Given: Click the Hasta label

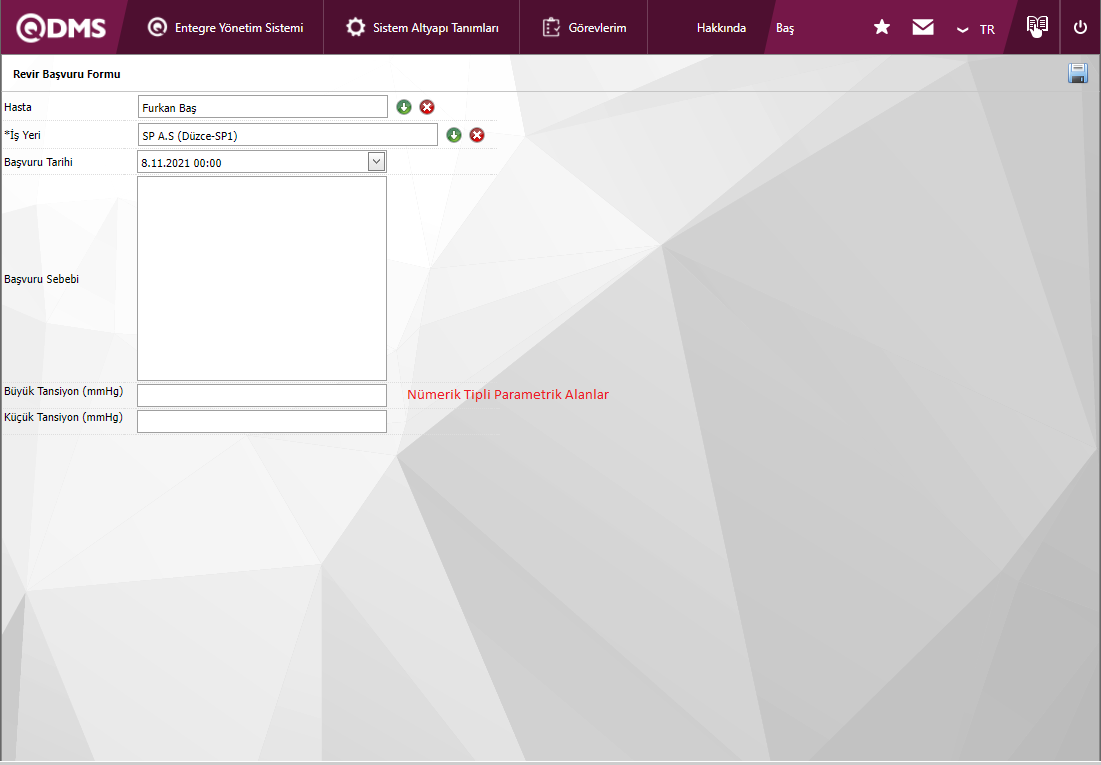Looking at the screenshot, I should click(x=18, y=107).
